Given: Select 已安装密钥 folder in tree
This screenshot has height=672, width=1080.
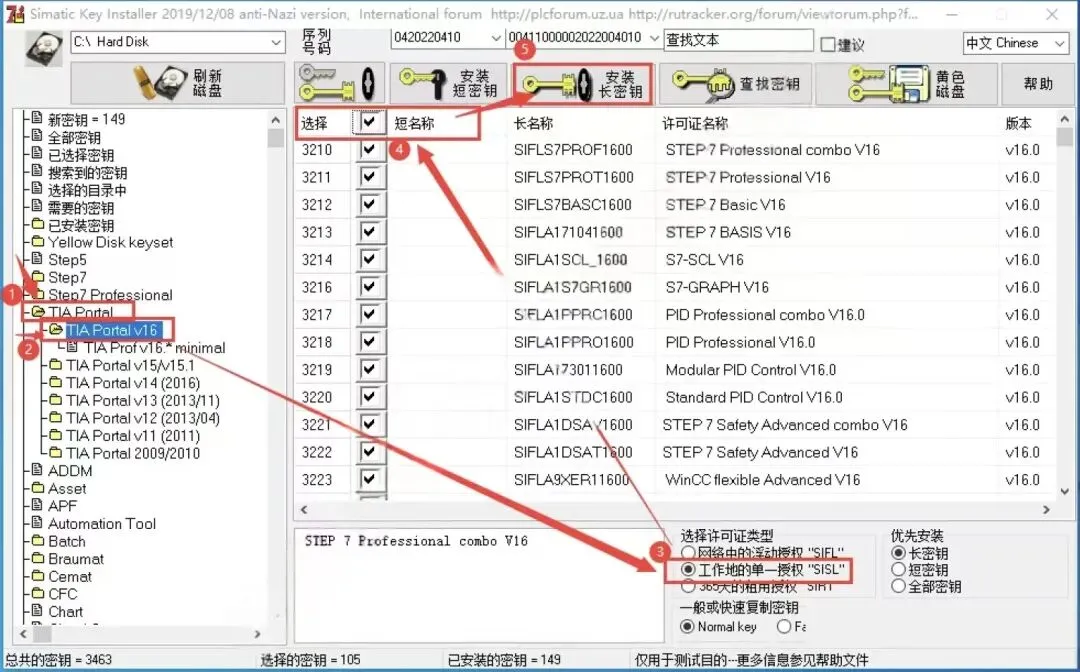Looking at the screenshot, I should (x=81, y=225).
